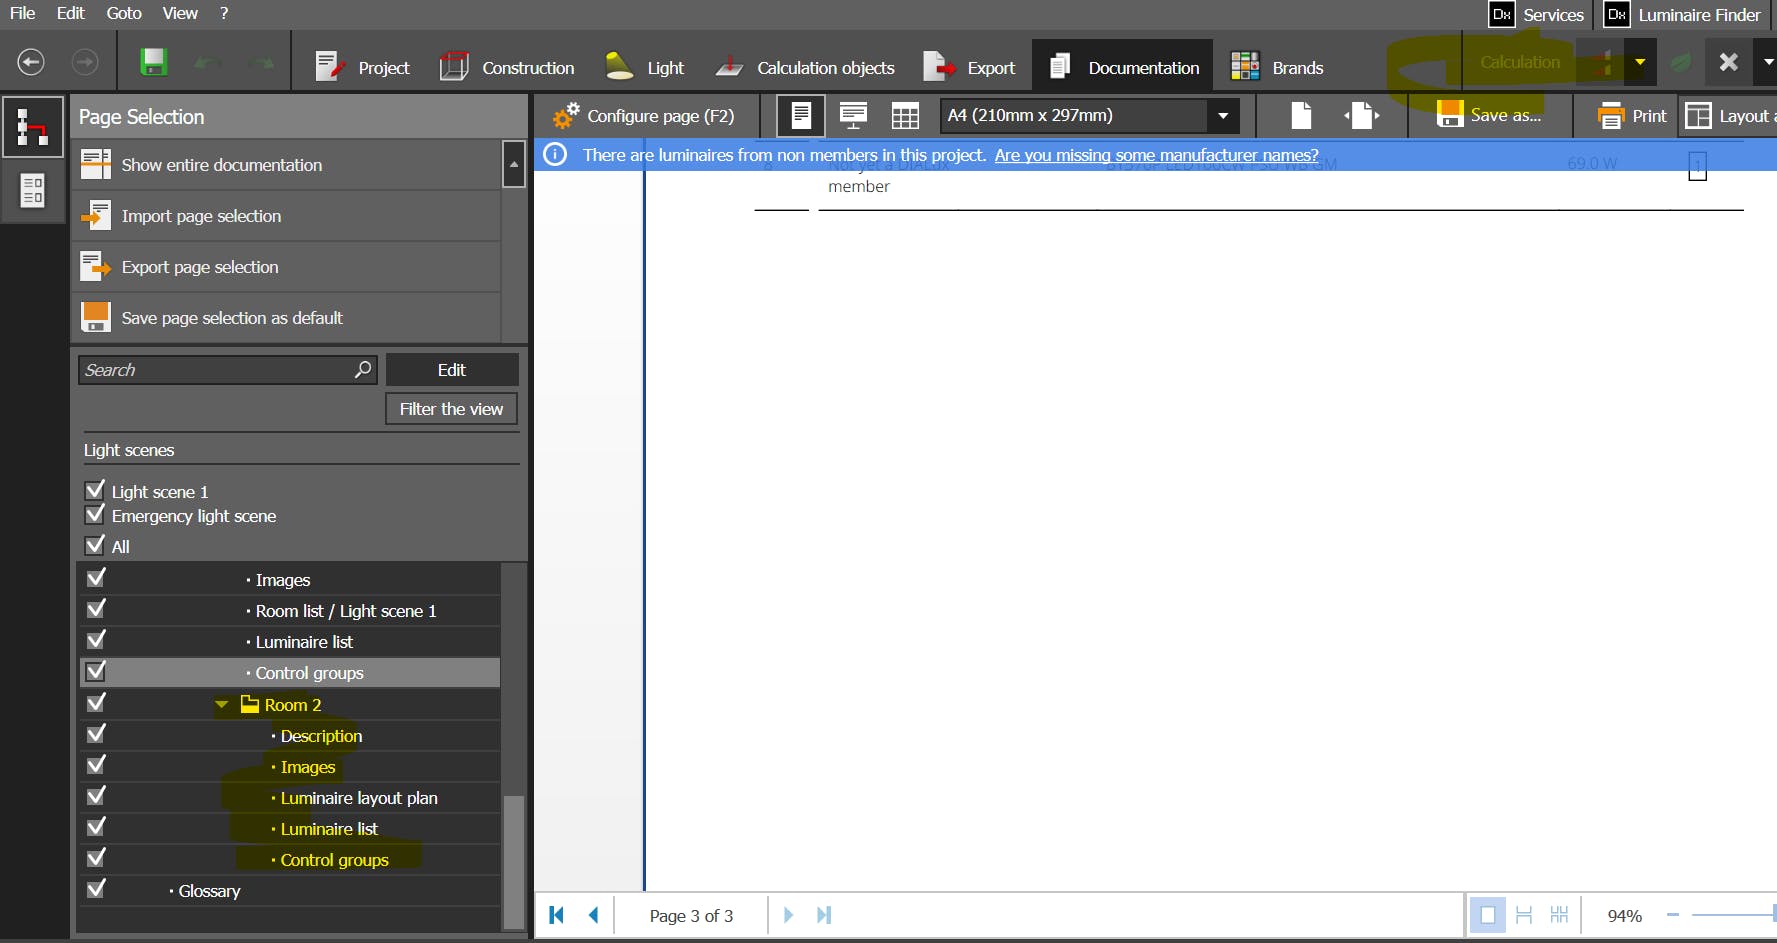The image size is (1777, 943).
Task: Click the Filter the view button
Action: pyautogui.click(x=452, y=409)
